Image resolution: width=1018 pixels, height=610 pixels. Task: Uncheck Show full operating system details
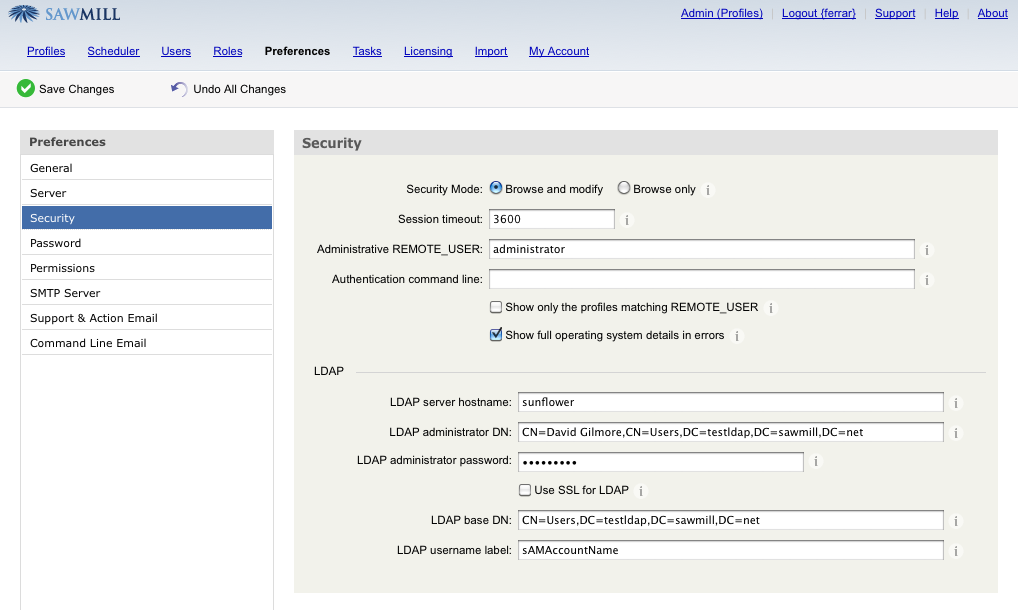click(x=496, y=335)
